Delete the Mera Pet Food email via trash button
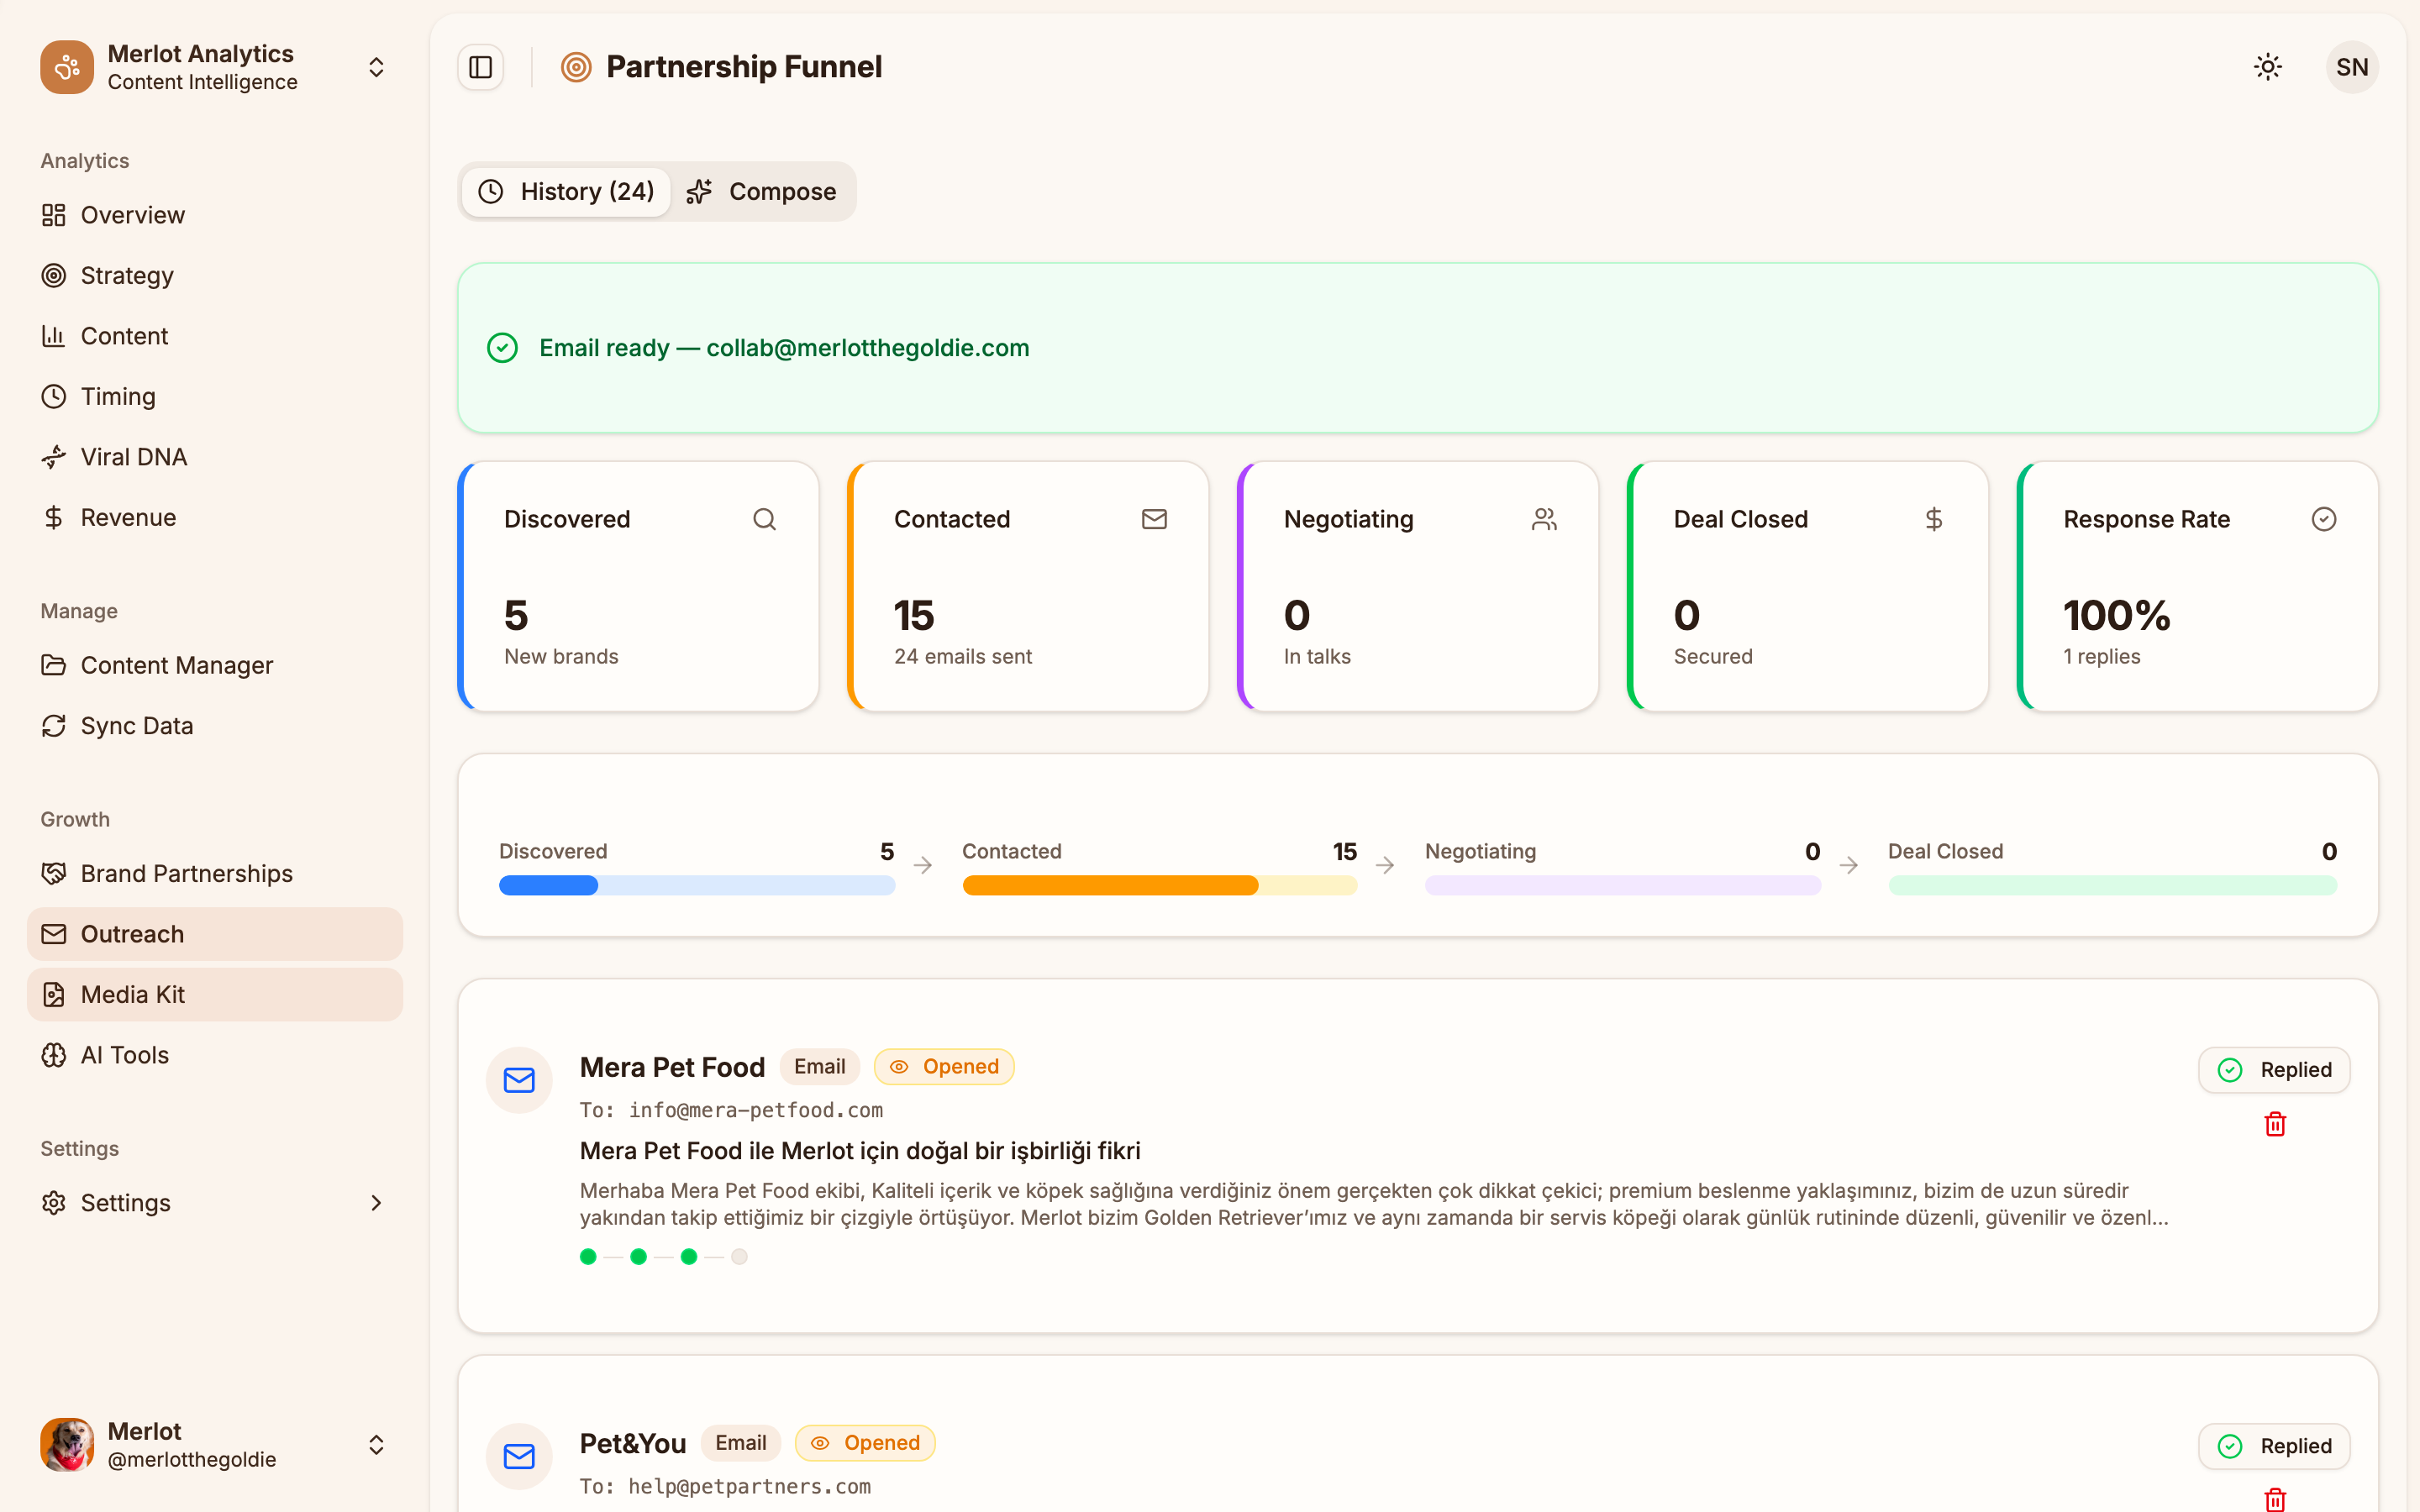 click(x=2275, y=1124)
